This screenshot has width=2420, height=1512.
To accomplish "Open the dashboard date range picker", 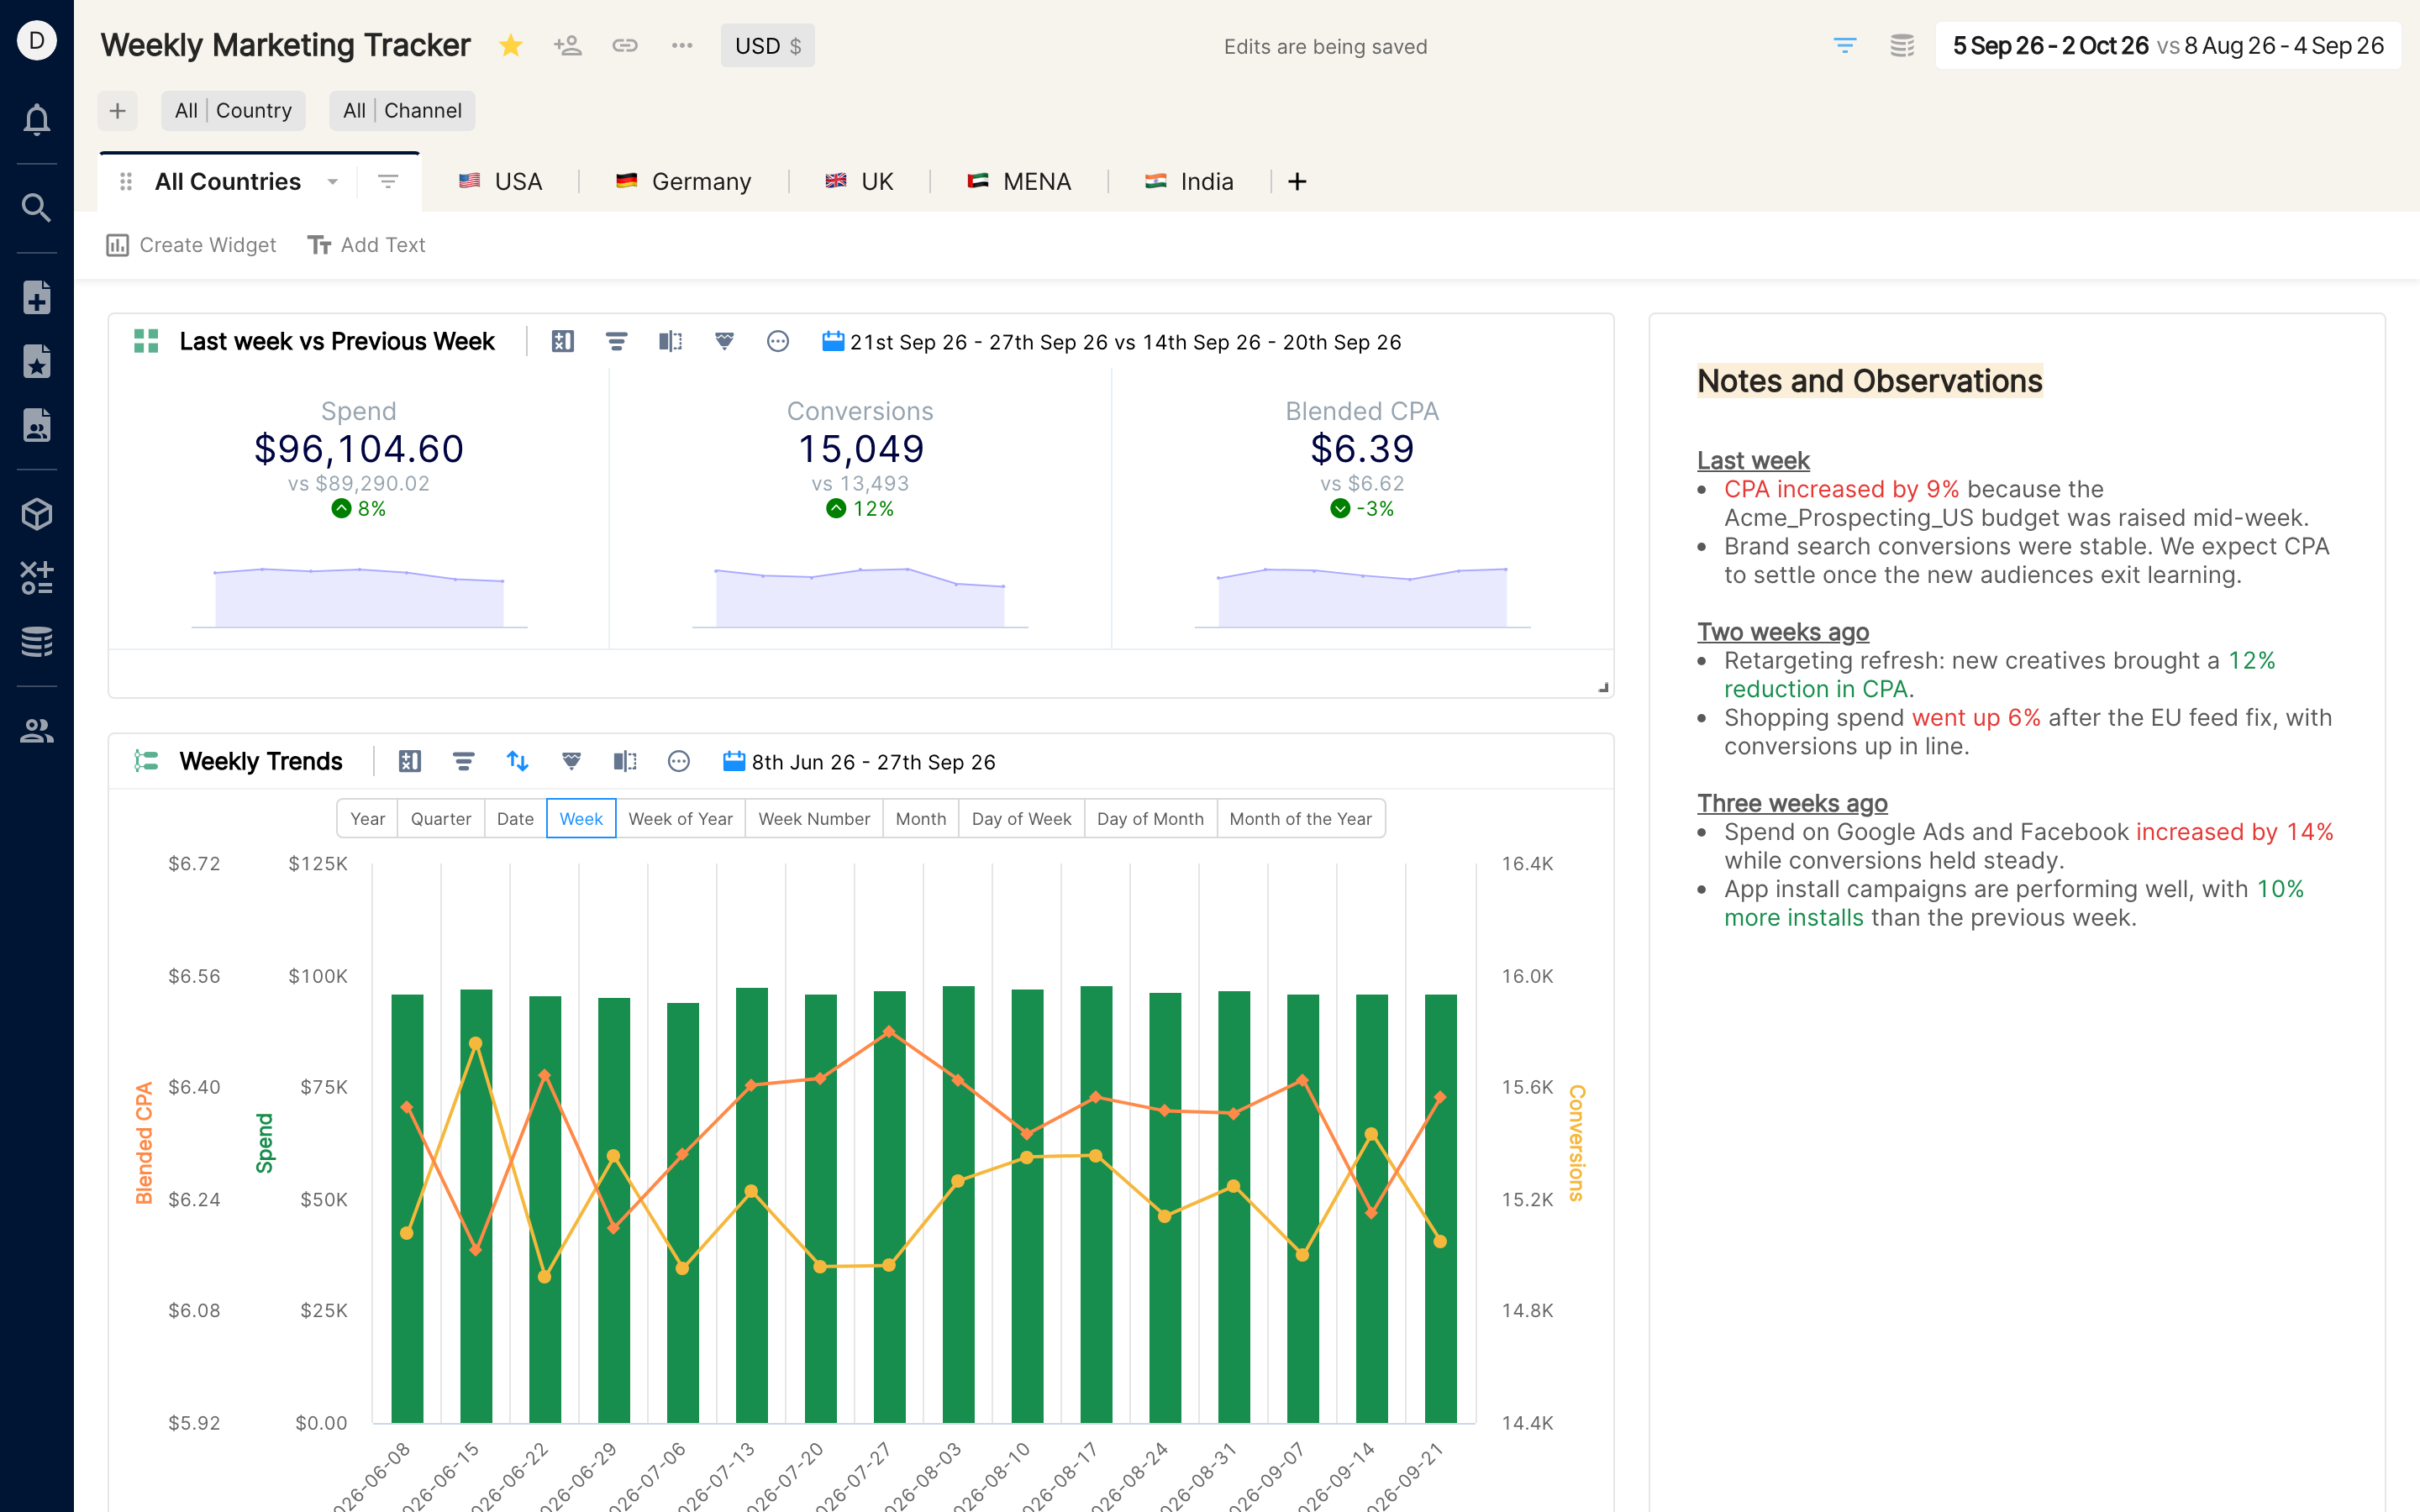I will pos(2168,46).
